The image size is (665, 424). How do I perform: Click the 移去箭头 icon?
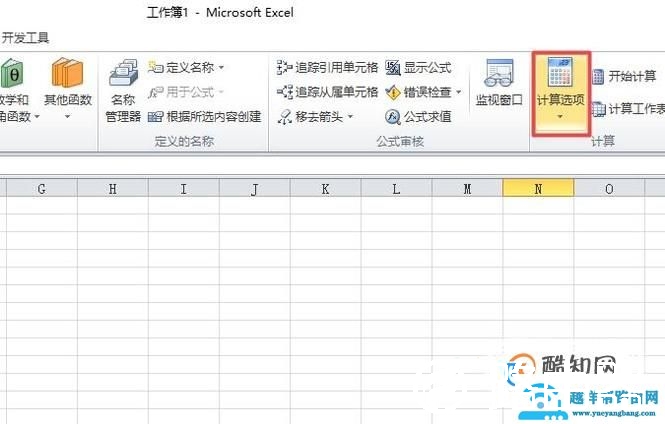click(285, 117)
